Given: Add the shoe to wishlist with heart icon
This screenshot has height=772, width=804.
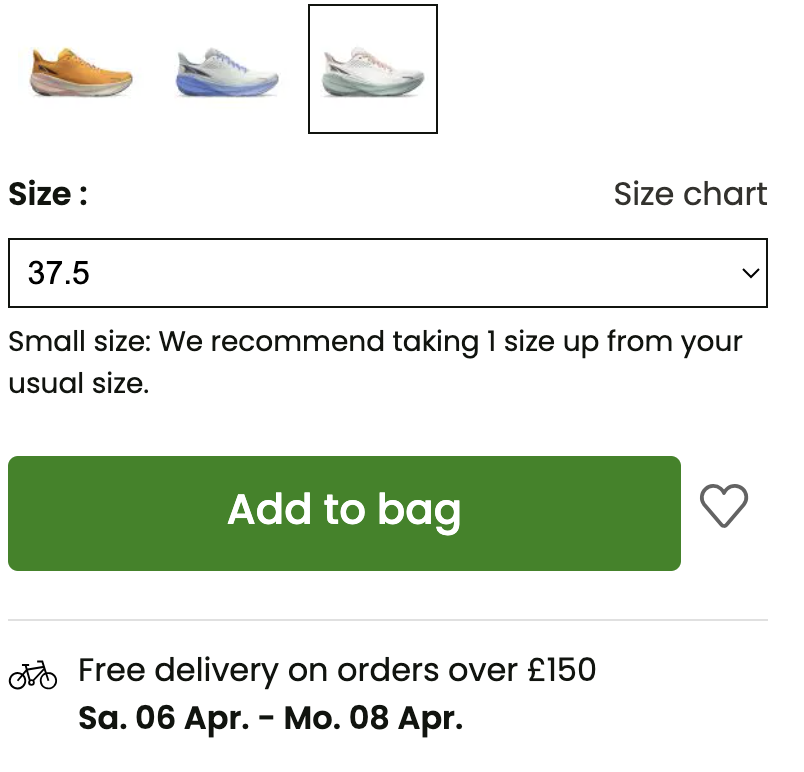Looking at the screenshot, I should pos(723,505).
